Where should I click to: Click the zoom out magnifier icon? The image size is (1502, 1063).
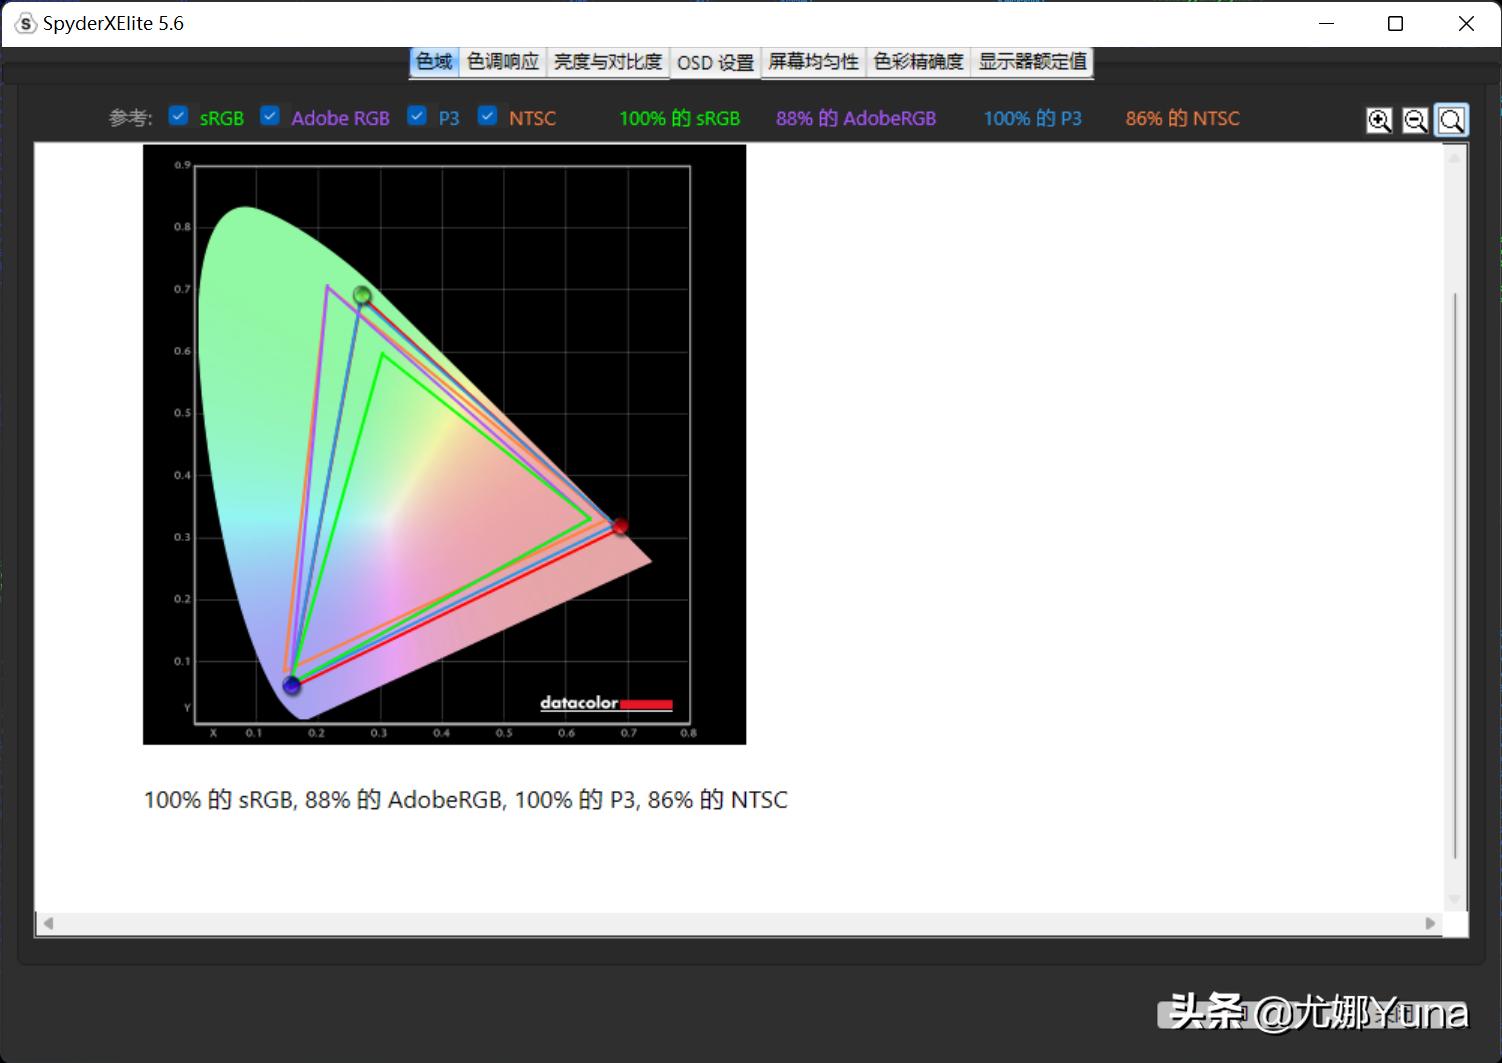[x=1415, y=120]
